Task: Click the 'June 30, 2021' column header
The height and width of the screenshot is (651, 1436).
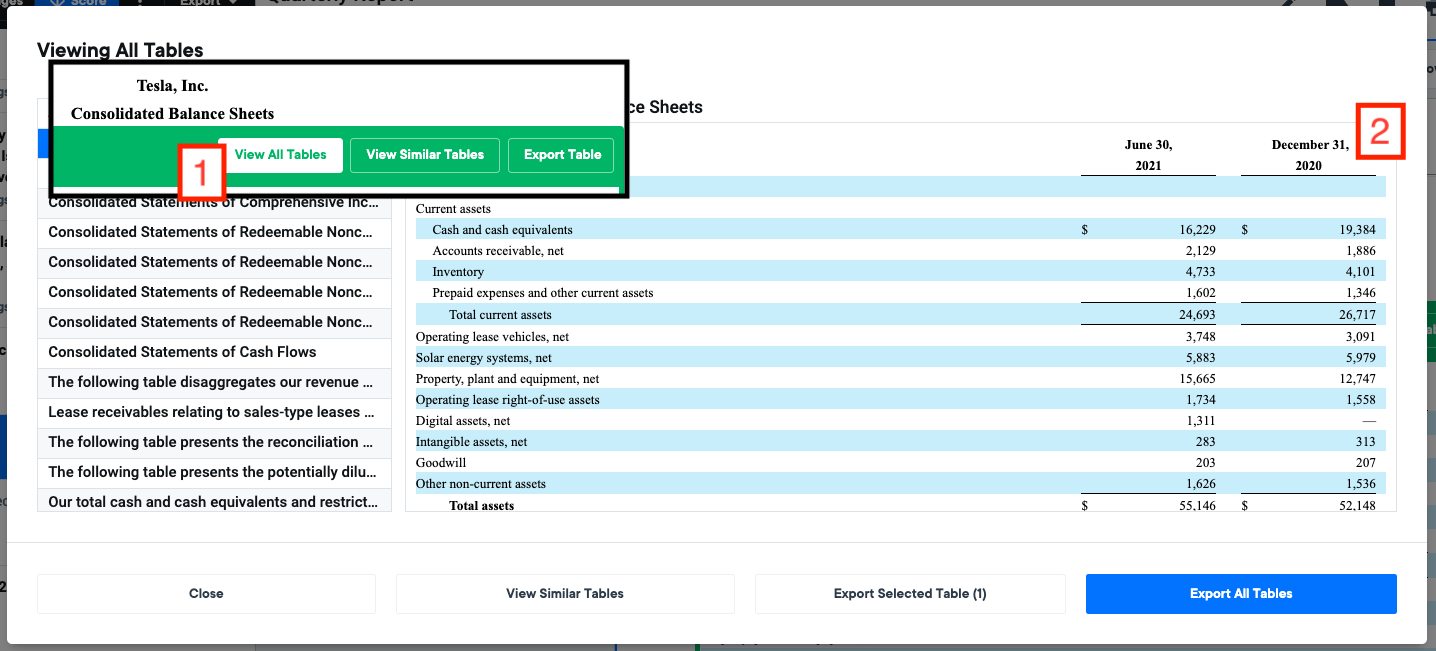Action: click(x=1148, y=155)
